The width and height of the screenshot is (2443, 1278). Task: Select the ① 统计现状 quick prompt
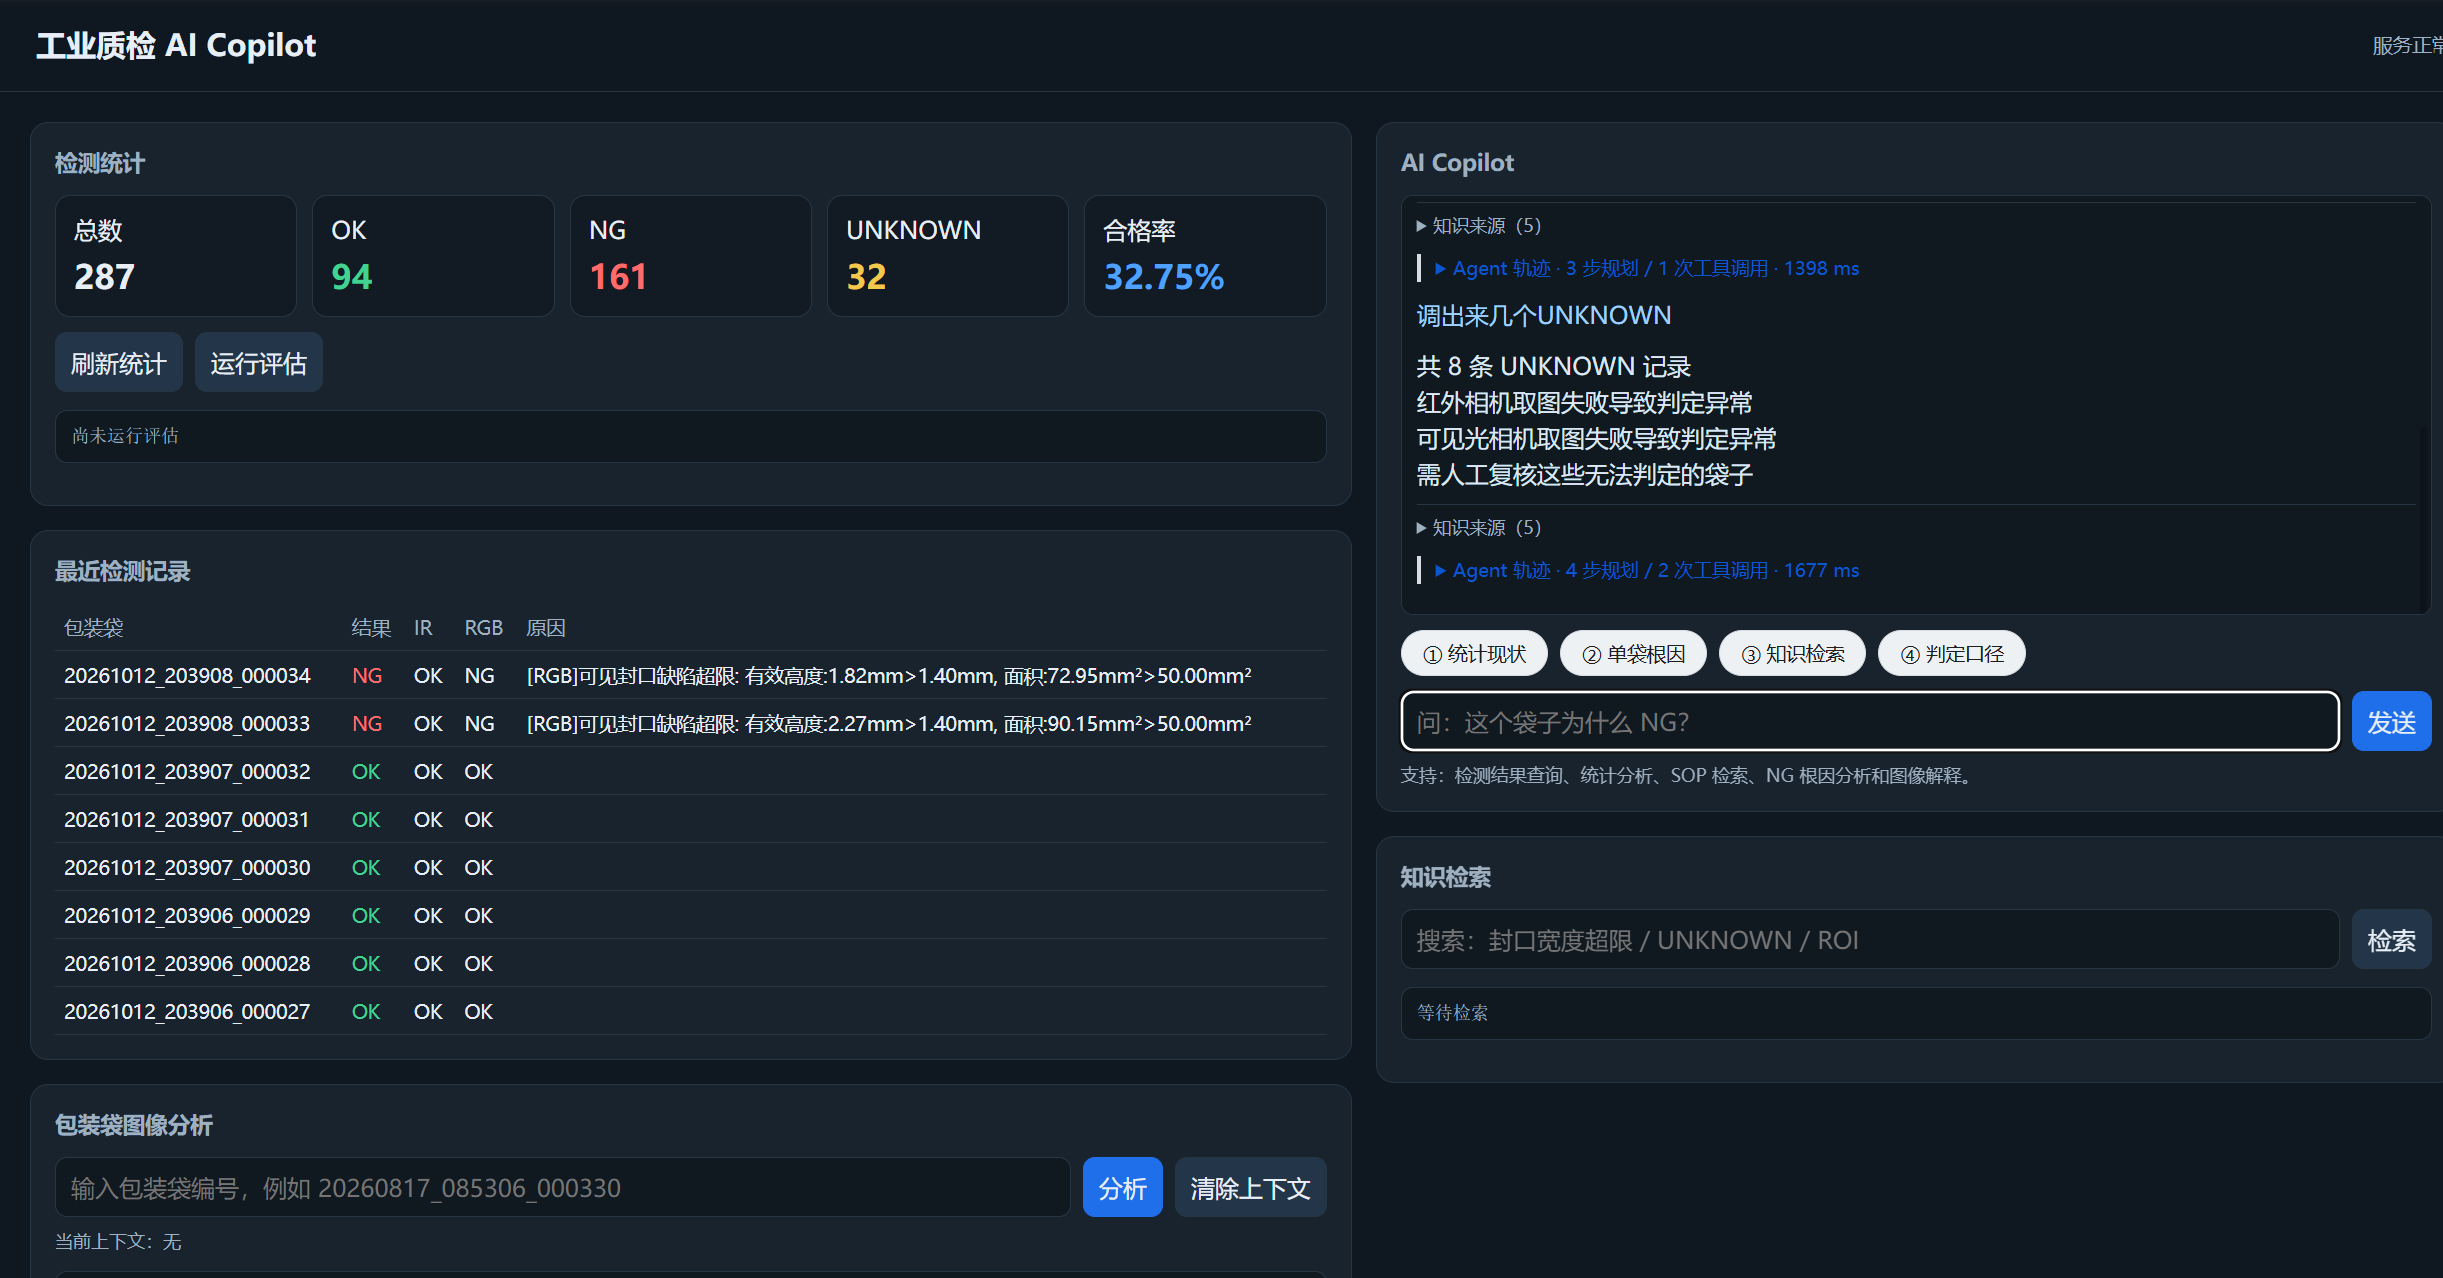pyautogui.click(x=1474, y=654)
